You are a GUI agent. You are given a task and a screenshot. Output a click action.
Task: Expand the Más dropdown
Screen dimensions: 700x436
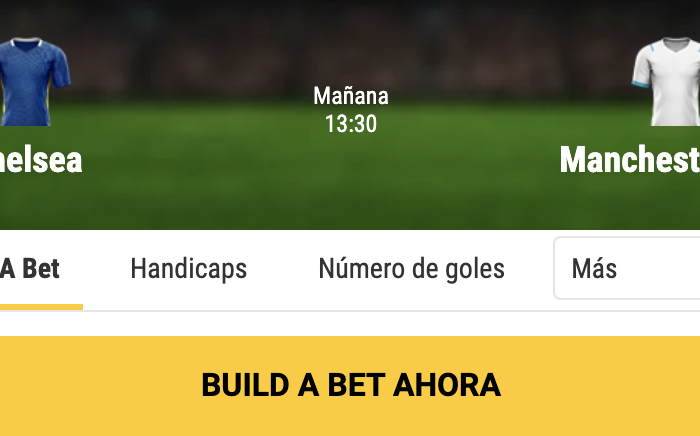click(627, 268)
